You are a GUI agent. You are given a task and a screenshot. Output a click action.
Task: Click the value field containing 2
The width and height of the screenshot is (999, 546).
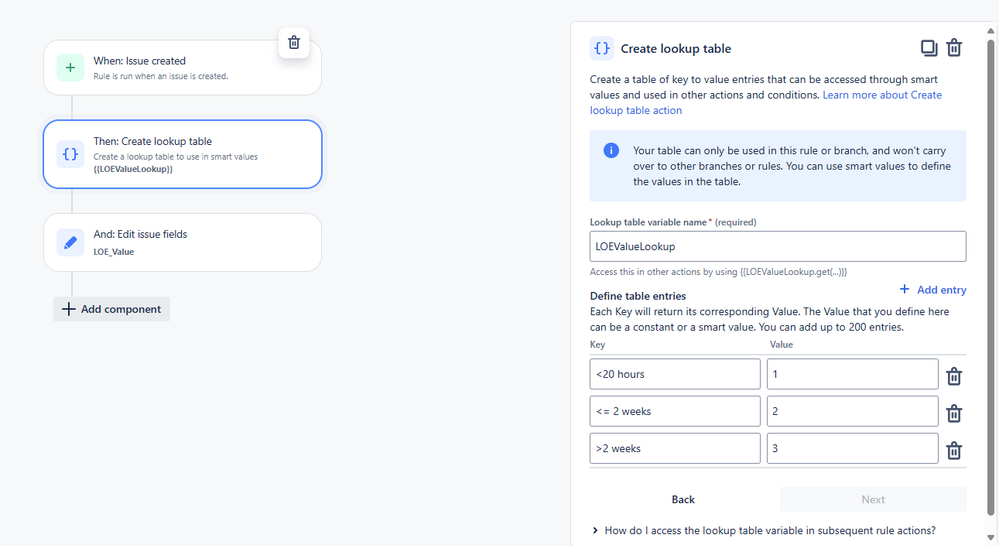coord(852,411)
